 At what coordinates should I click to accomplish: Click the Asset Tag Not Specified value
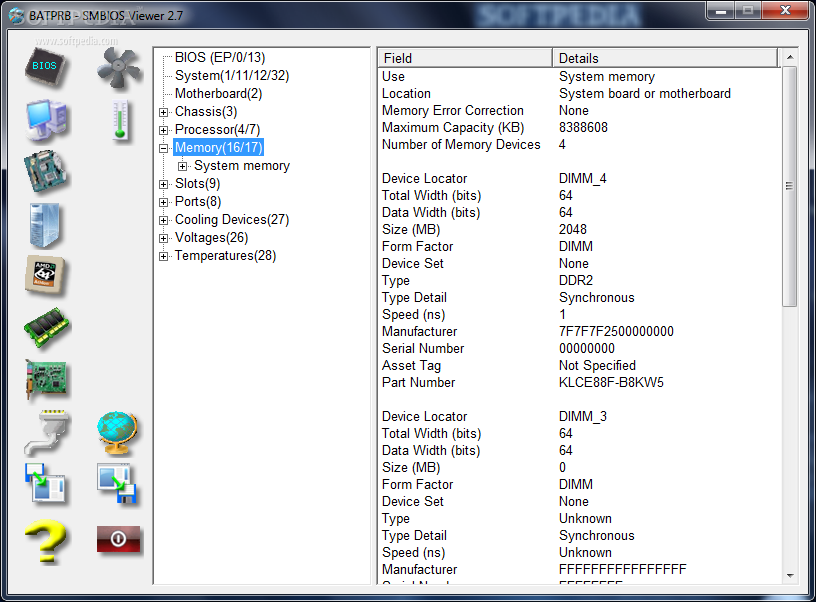point(597,365)
